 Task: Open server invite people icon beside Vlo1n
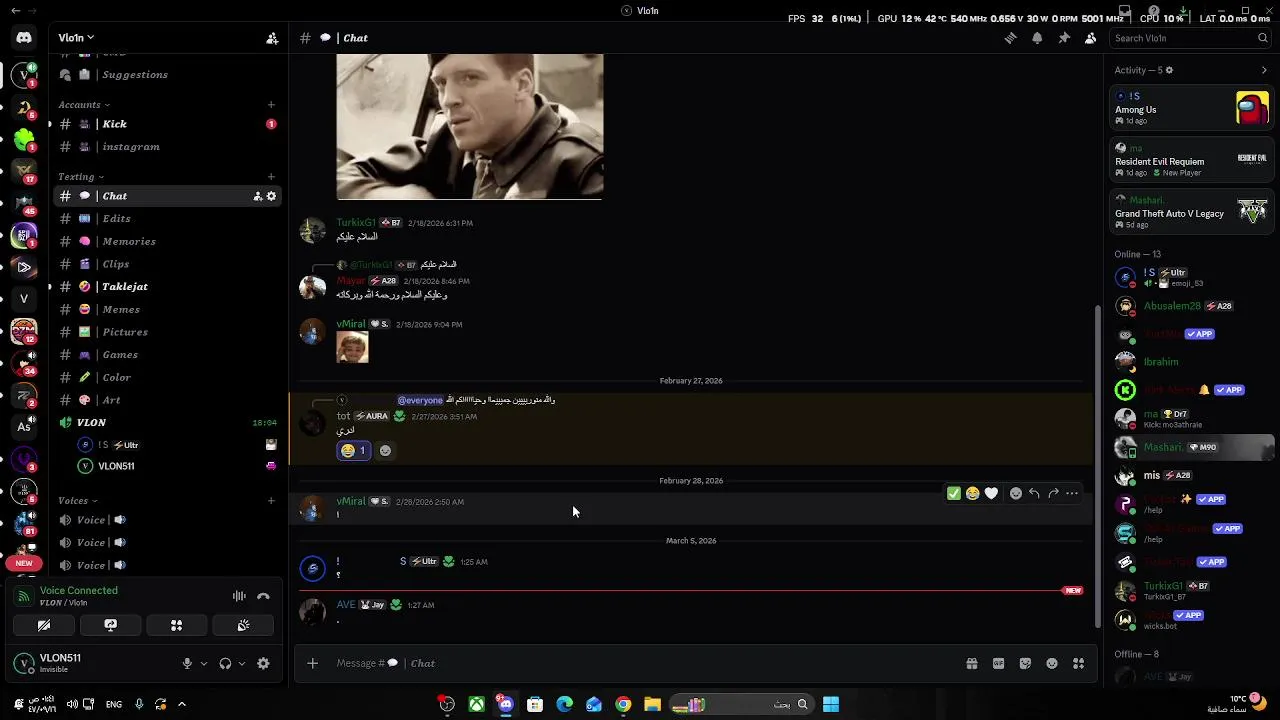pyautogui.click(x=272, y=38)
